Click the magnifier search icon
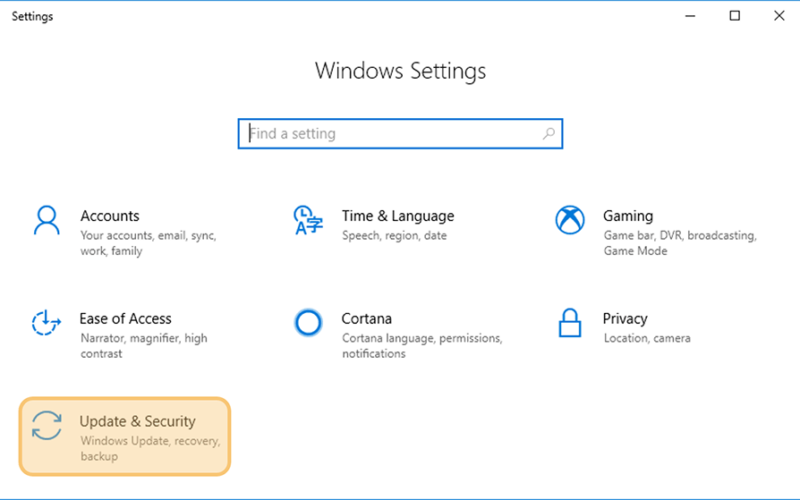This screenshot has height=500, width=800. [x=548, y=134]
